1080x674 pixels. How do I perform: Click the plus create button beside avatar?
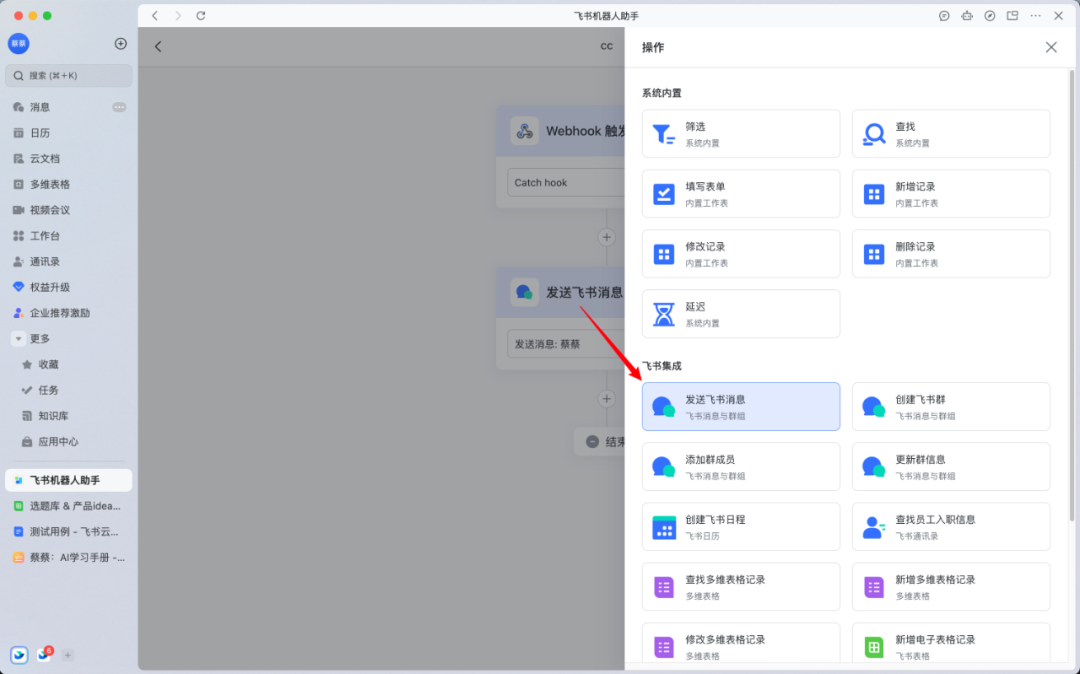pyautogui.click(x=121, y=43)
